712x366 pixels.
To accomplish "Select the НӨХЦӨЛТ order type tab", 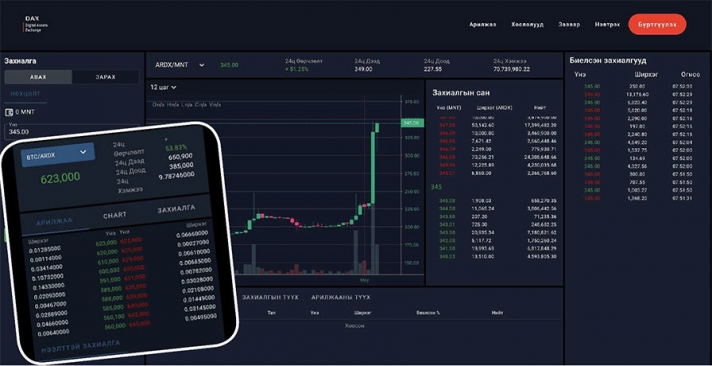I will (x=25, y=94).
